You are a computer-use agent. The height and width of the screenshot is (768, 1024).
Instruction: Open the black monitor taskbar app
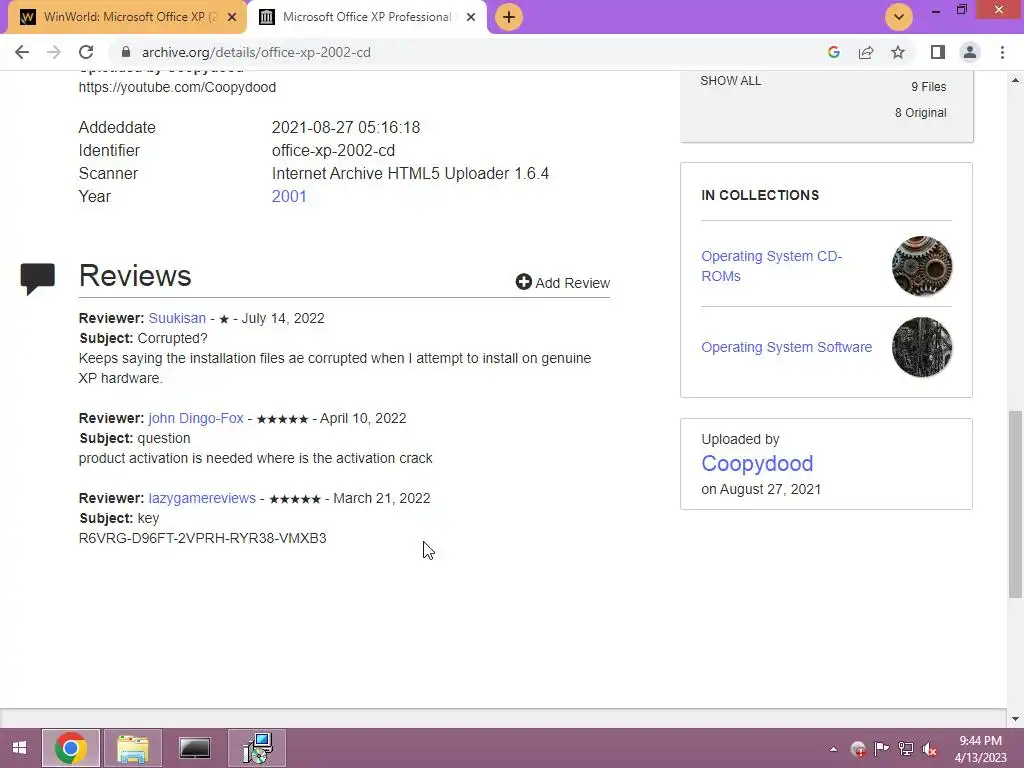pyautogui.click(x=195, y=748)
